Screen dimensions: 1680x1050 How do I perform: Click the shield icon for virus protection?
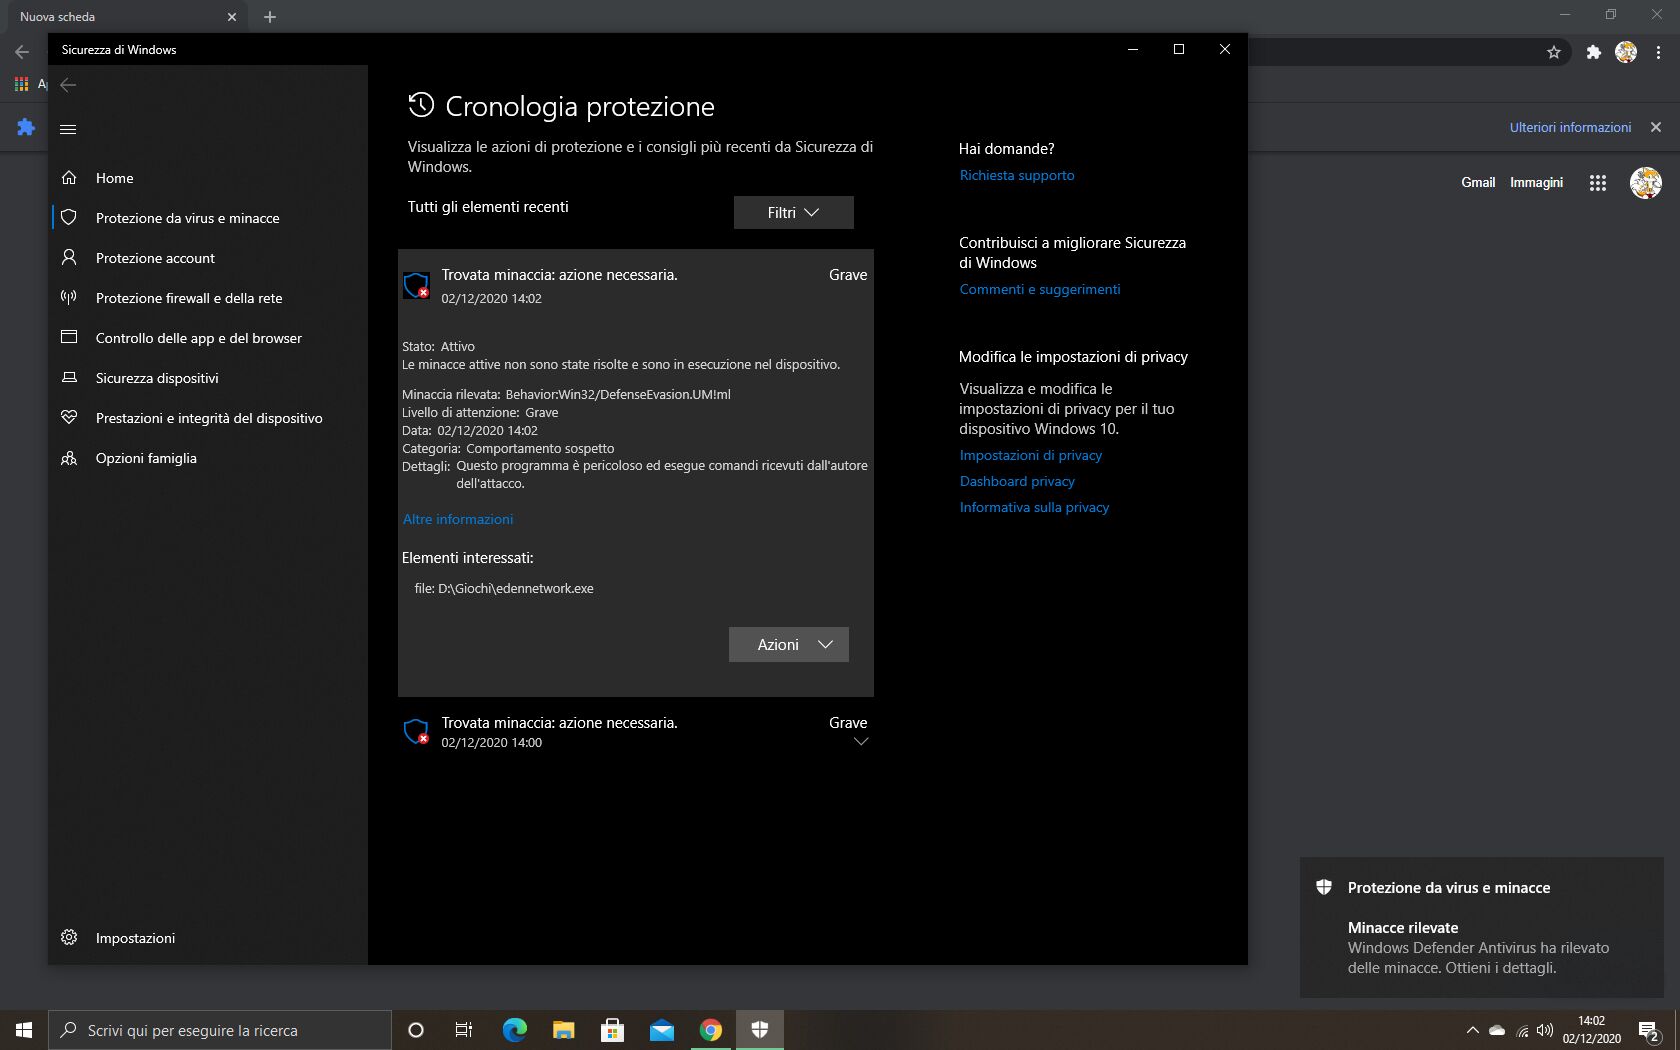tap(69, 218)
